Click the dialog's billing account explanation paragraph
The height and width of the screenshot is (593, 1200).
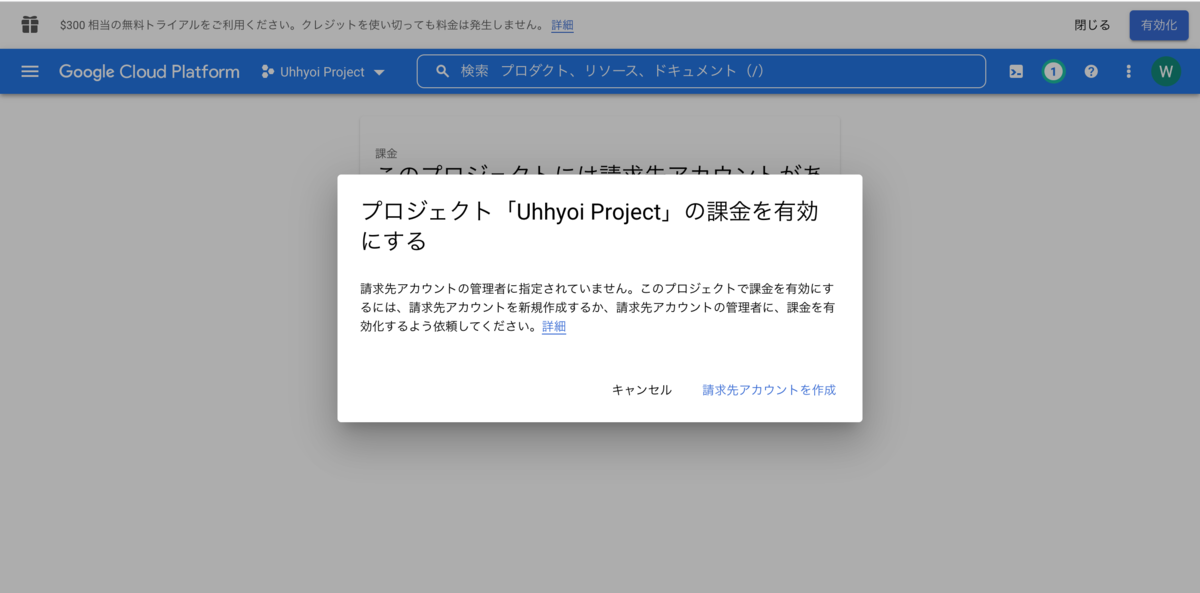point(598,308)
